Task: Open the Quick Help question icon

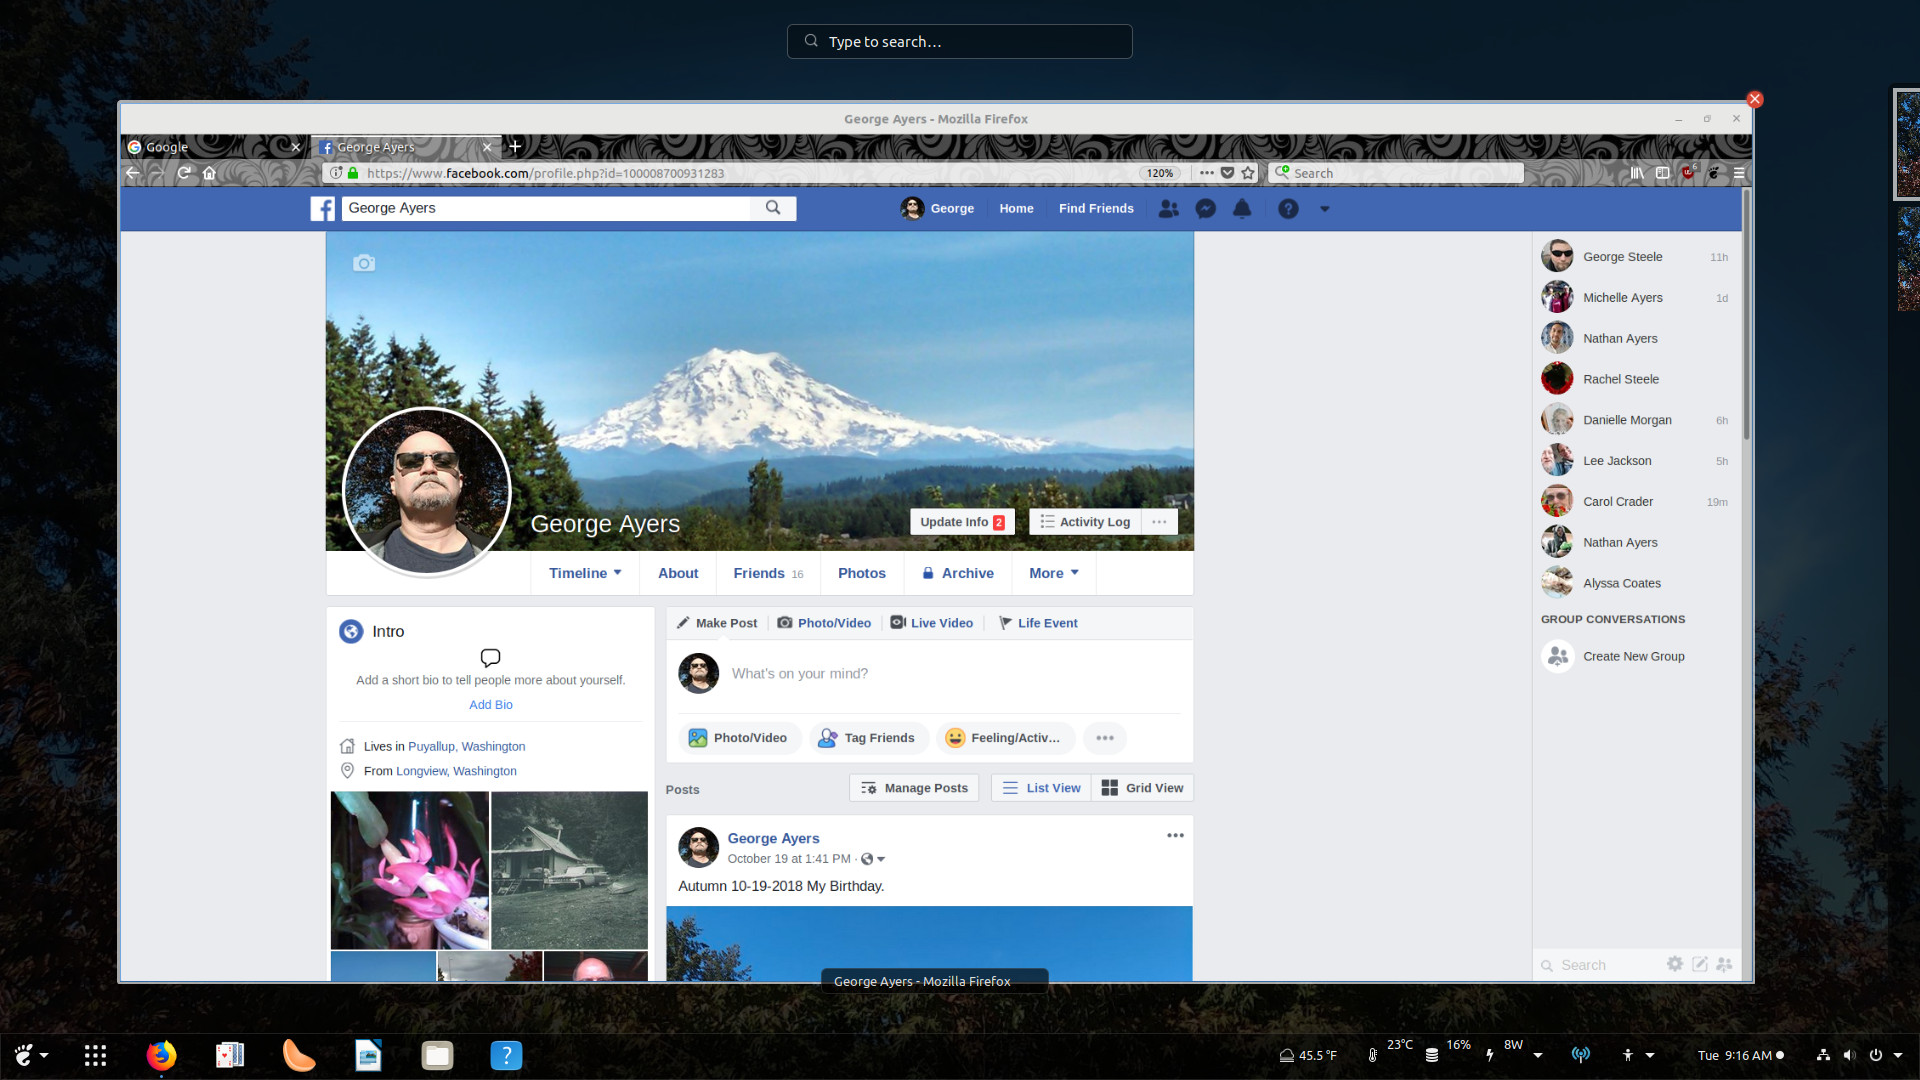Action: pos(1288,209)
